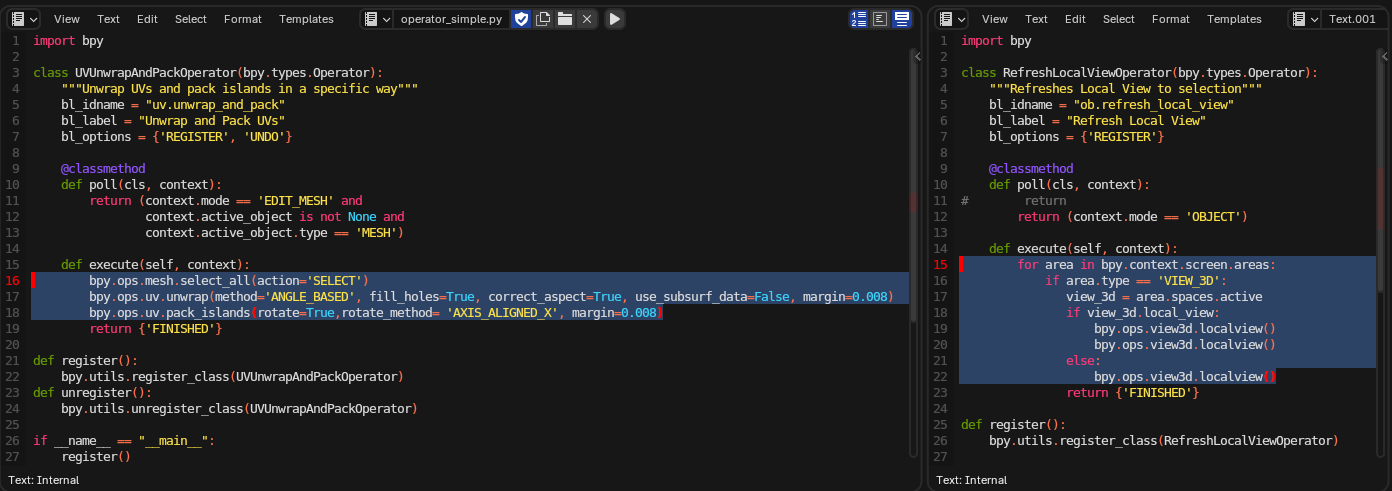Open Templates menu in right text editor
The image size is (1392, 491).
point(1235,19)
